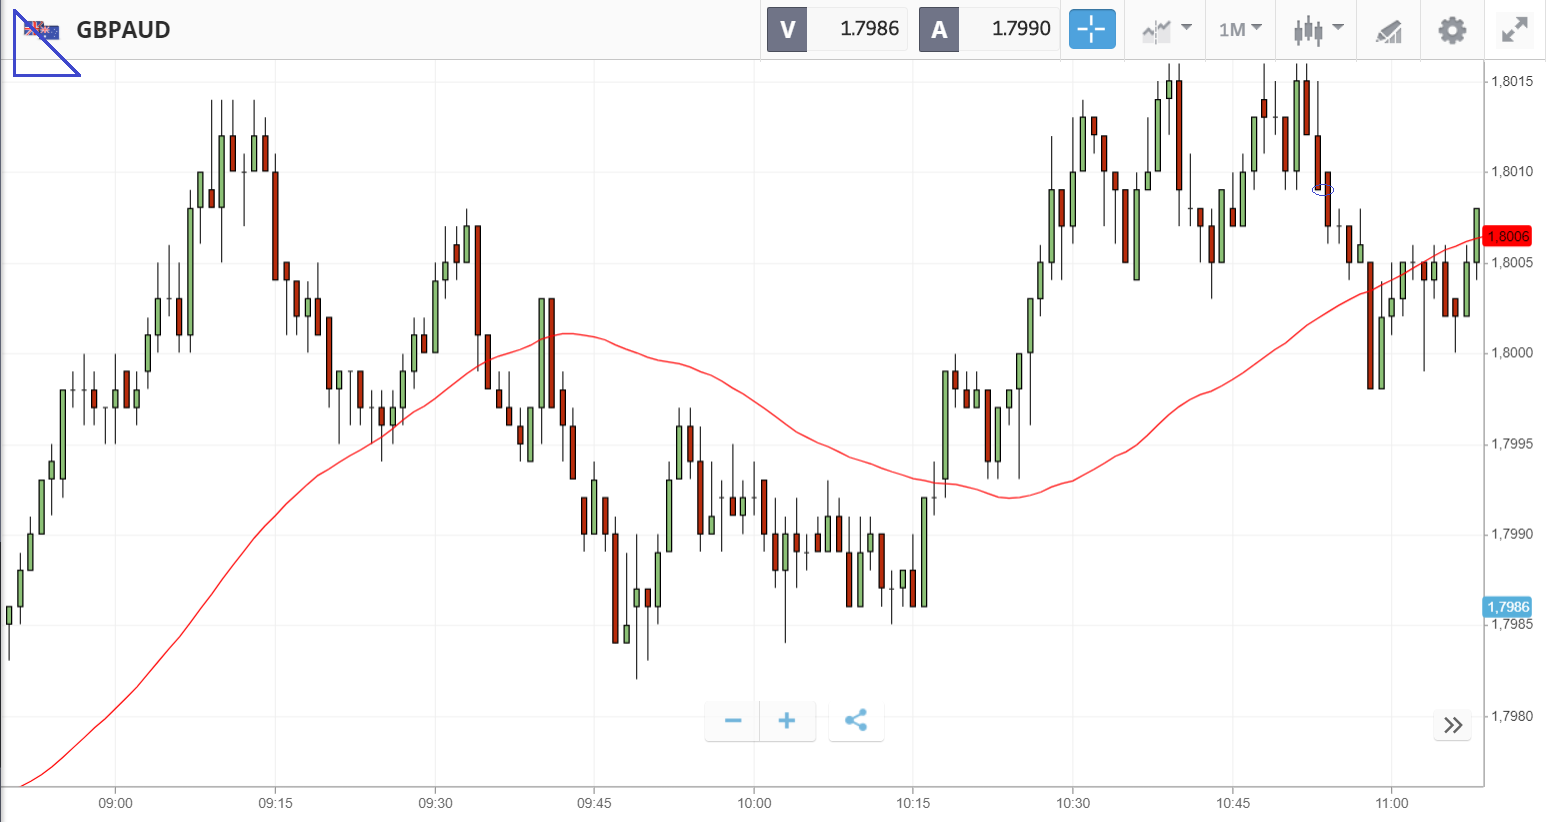1546x822 pixels.
Task: Click the blue 1.7986 current price label
Action: tap(1507, 607)
